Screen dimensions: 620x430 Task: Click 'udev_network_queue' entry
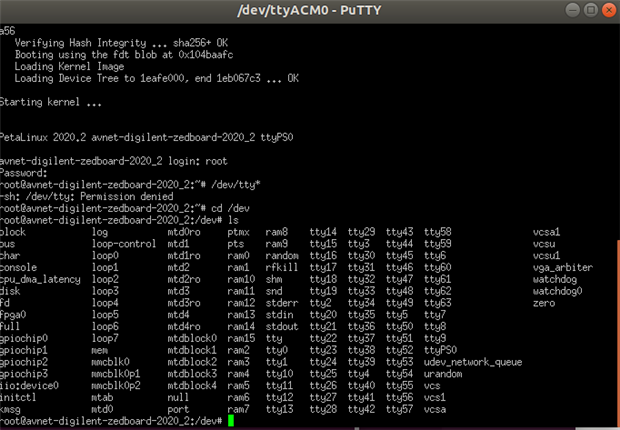pos(473,362)
